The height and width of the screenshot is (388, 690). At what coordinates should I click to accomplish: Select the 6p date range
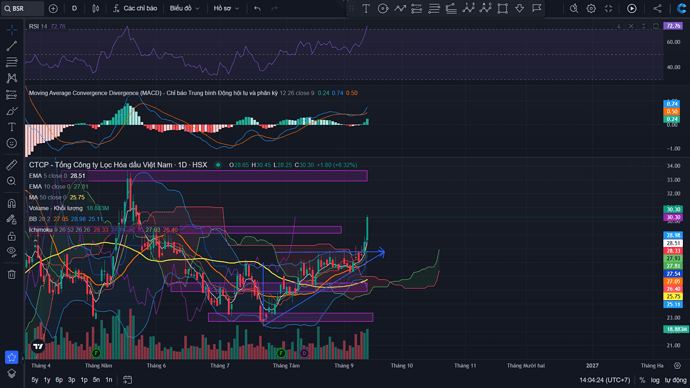click(x=59, y=380)
